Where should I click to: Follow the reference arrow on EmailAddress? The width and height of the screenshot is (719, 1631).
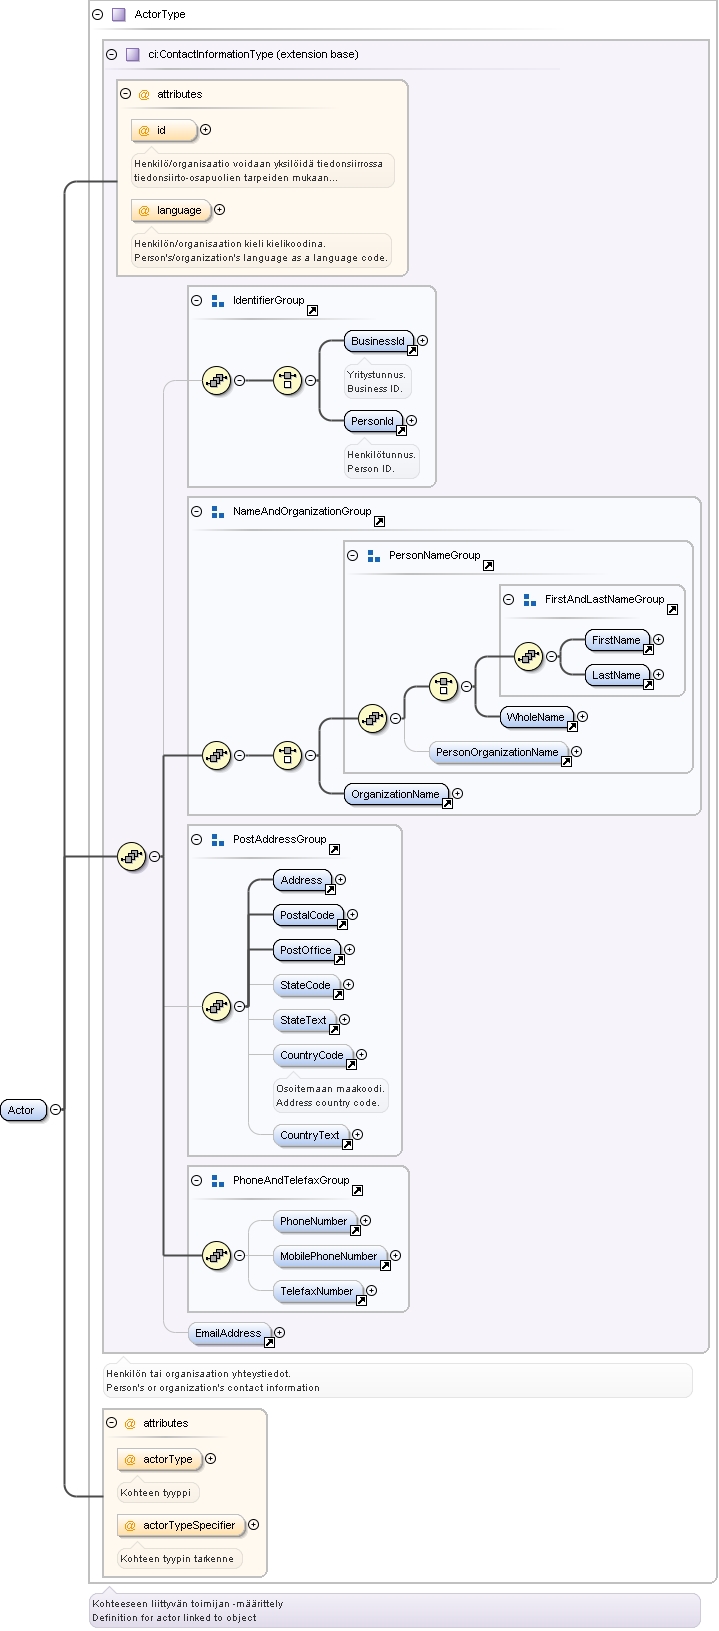click(269, 1343)
